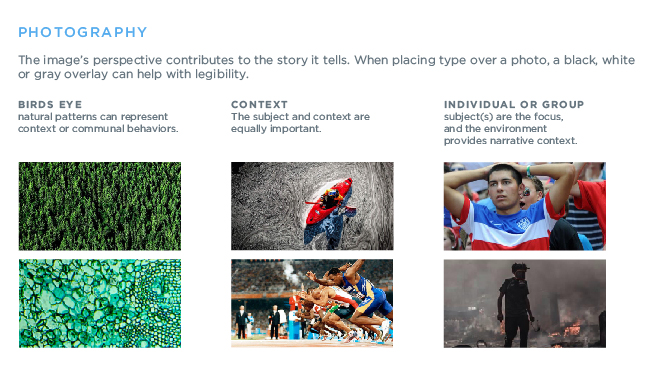Click the PHOTOGRAPHY heading

tap(82, 32)
